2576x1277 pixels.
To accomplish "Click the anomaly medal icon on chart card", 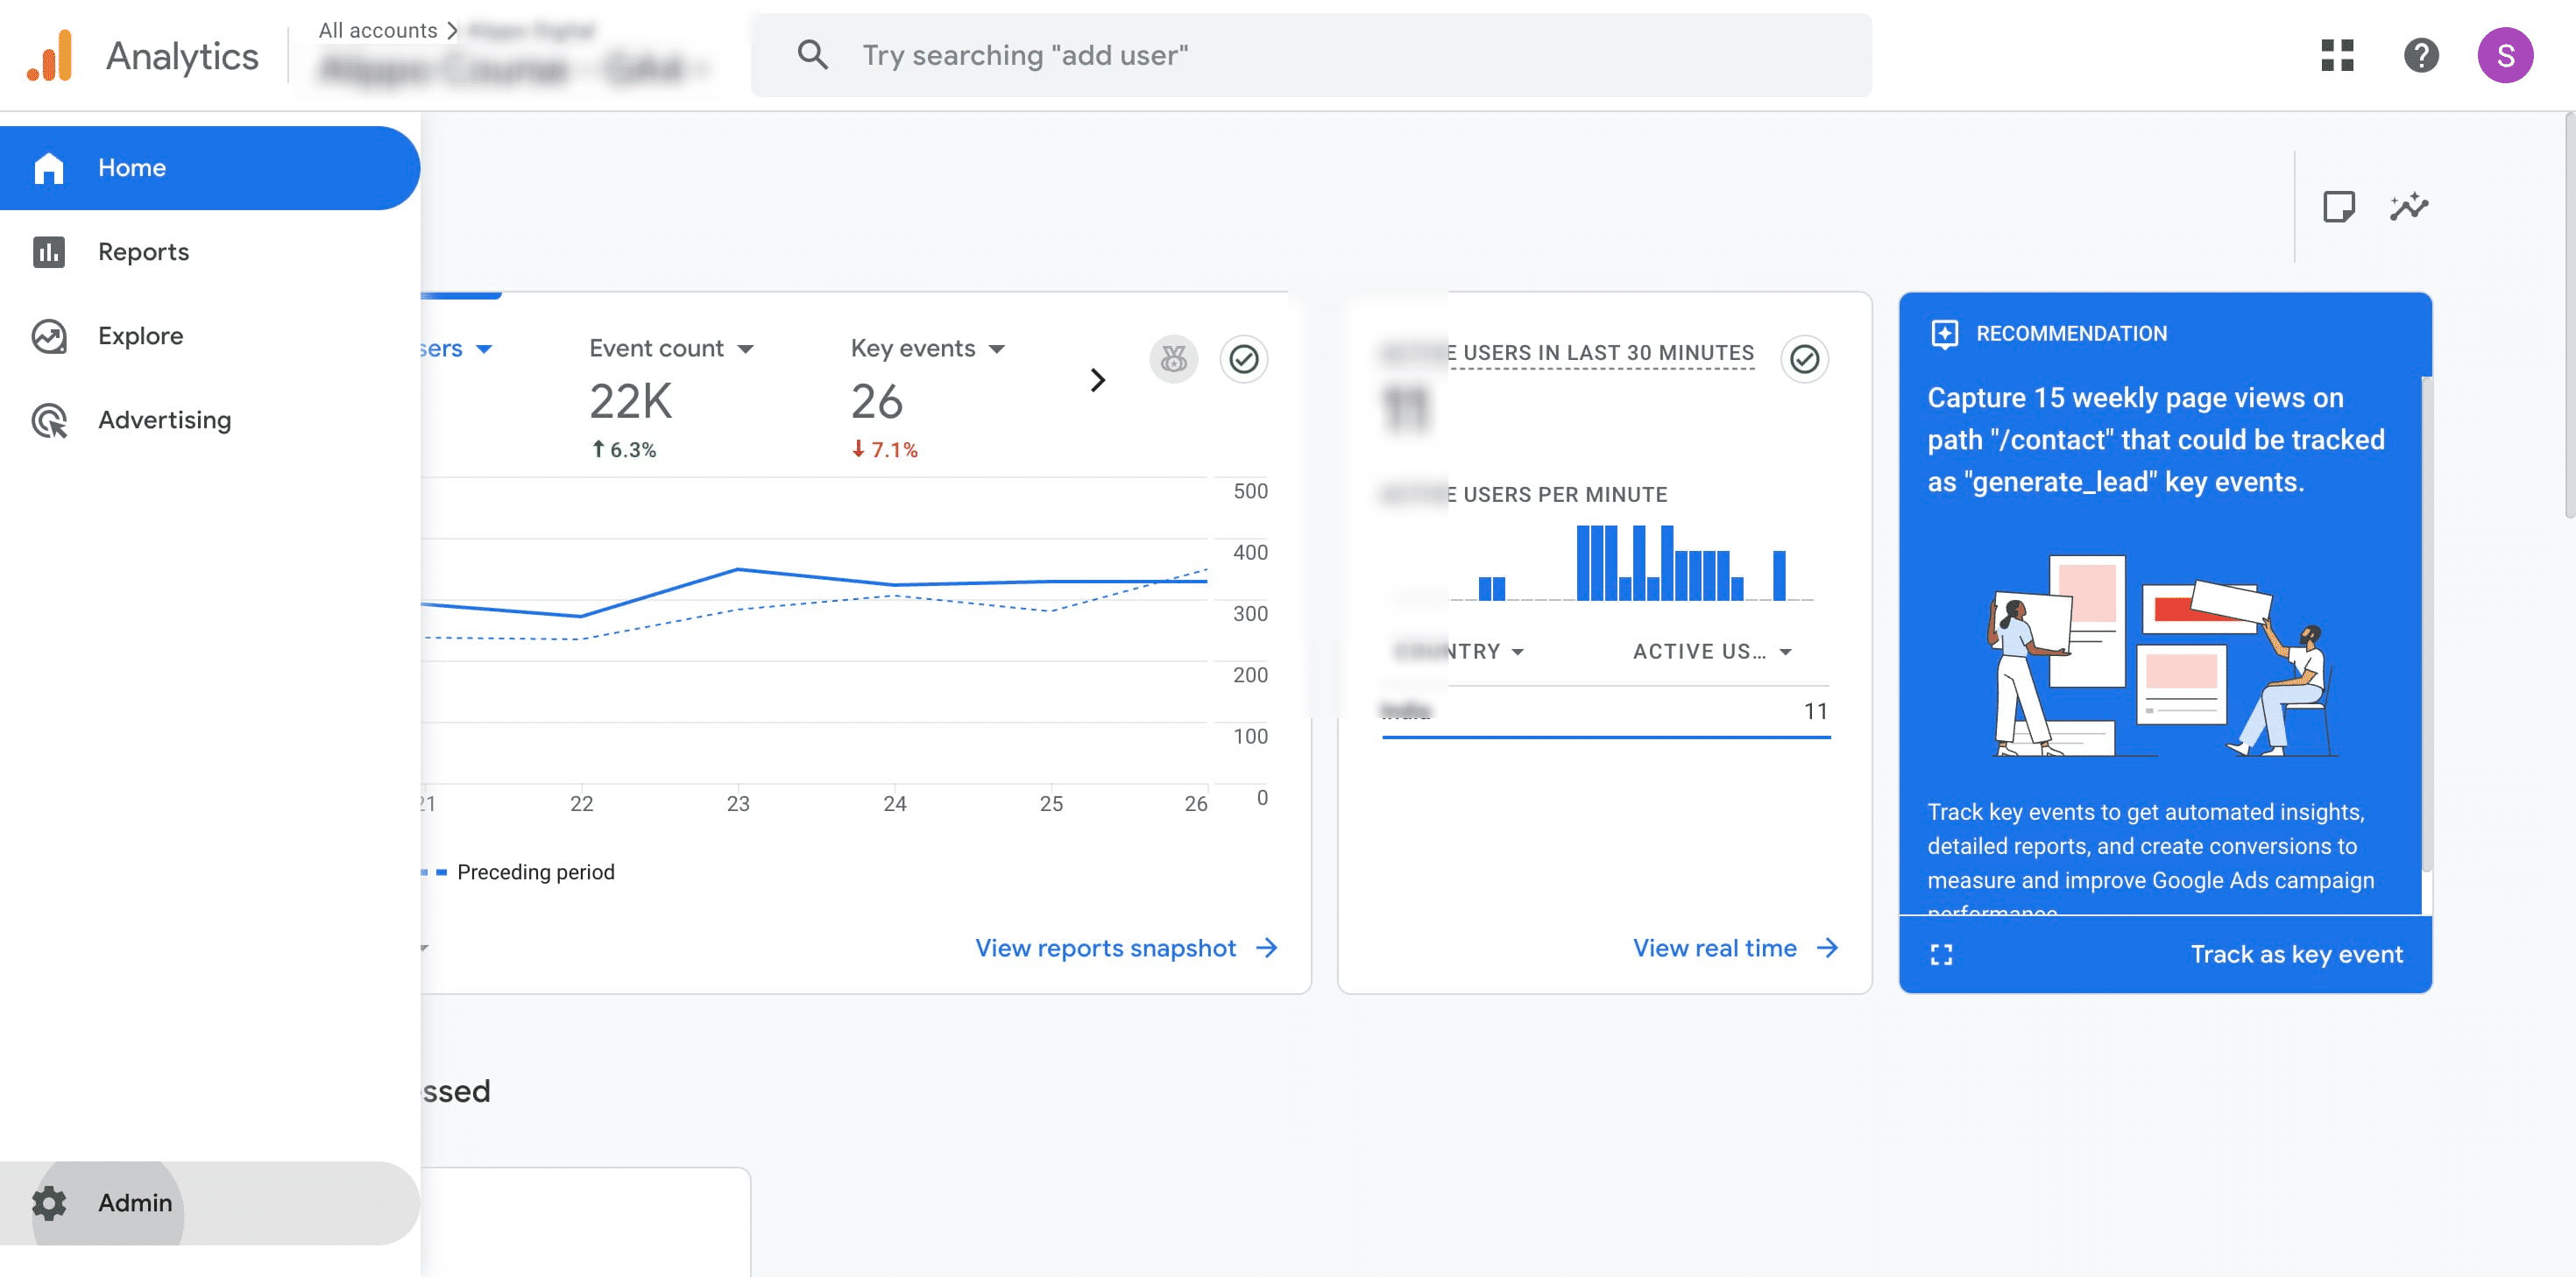I will tap(1173, 359).
